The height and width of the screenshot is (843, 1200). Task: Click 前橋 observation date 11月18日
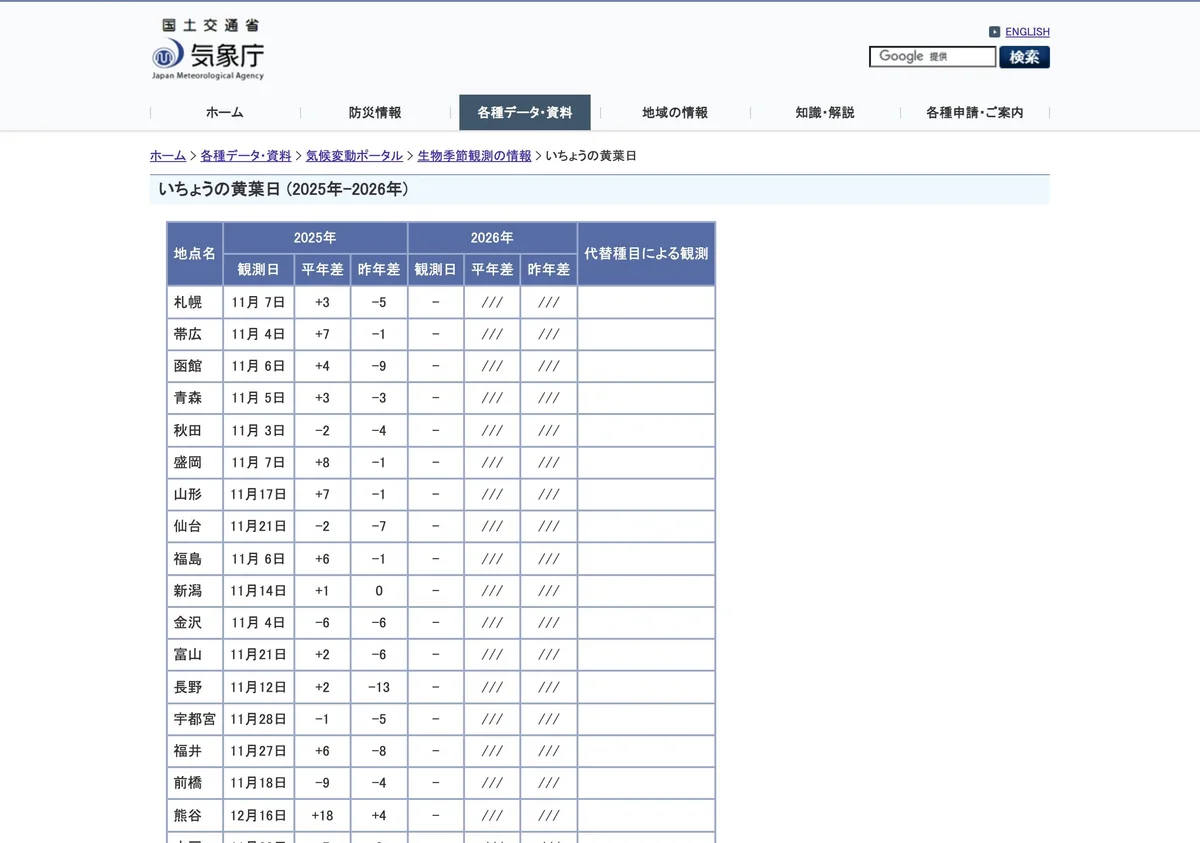pyautogui.click(x=258, y=783)
